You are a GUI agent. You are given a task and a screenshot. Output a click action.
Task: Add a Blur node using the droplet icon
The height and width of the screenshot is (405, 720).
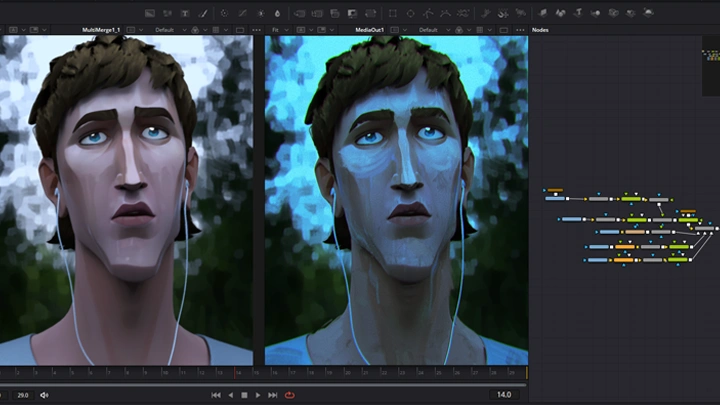coord(277,13)
